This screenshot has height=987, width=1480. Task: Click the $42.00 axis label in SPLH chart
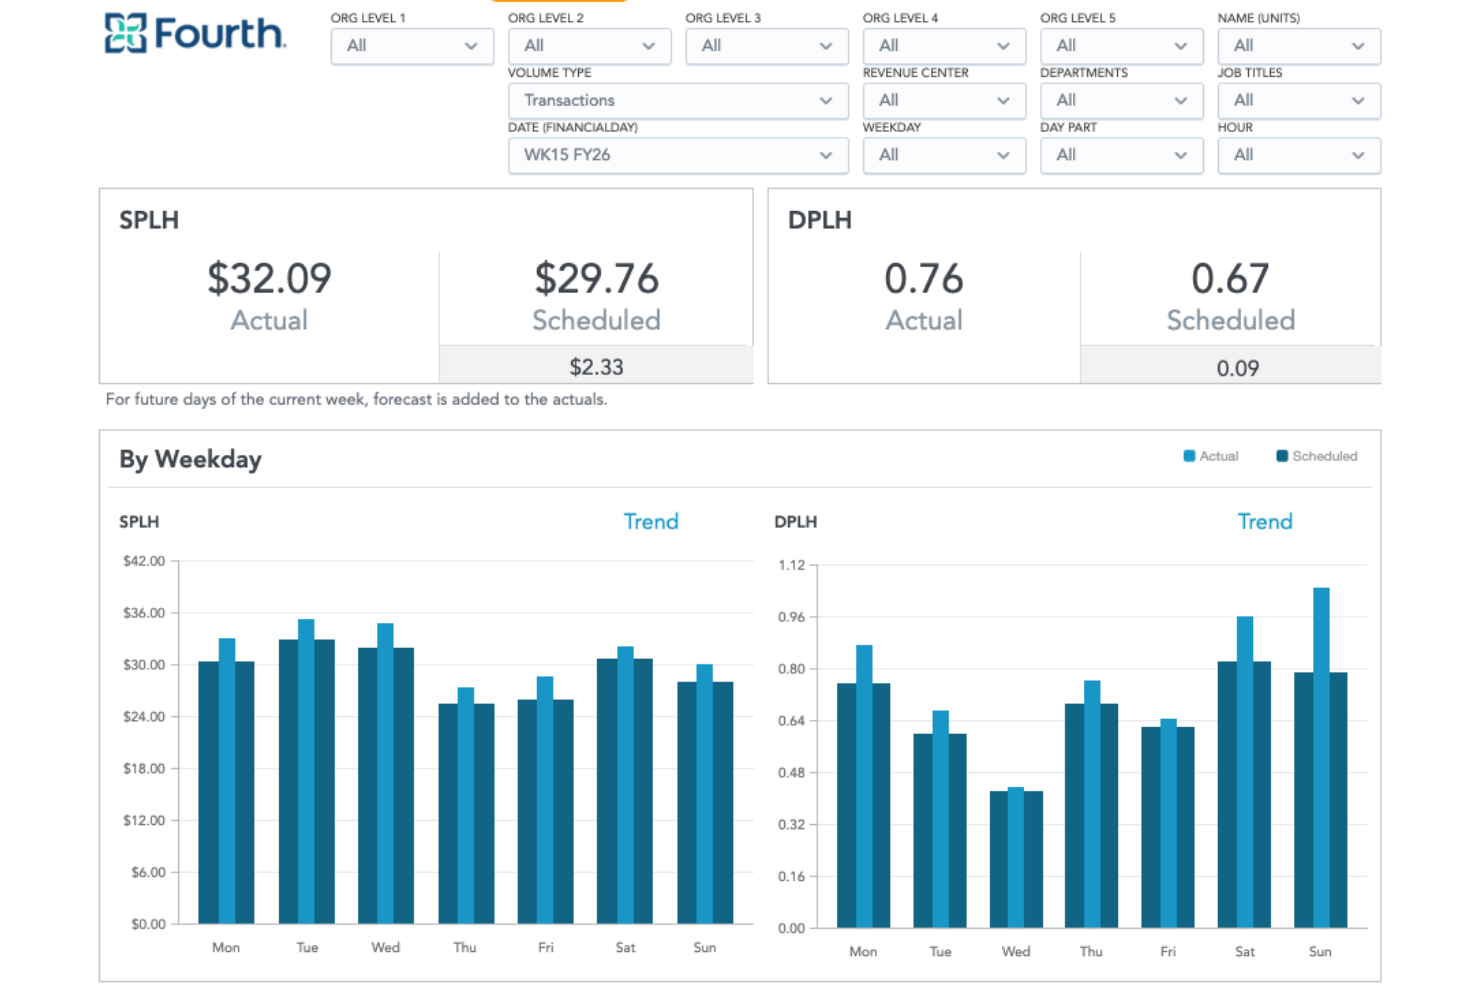coord(144,561)
